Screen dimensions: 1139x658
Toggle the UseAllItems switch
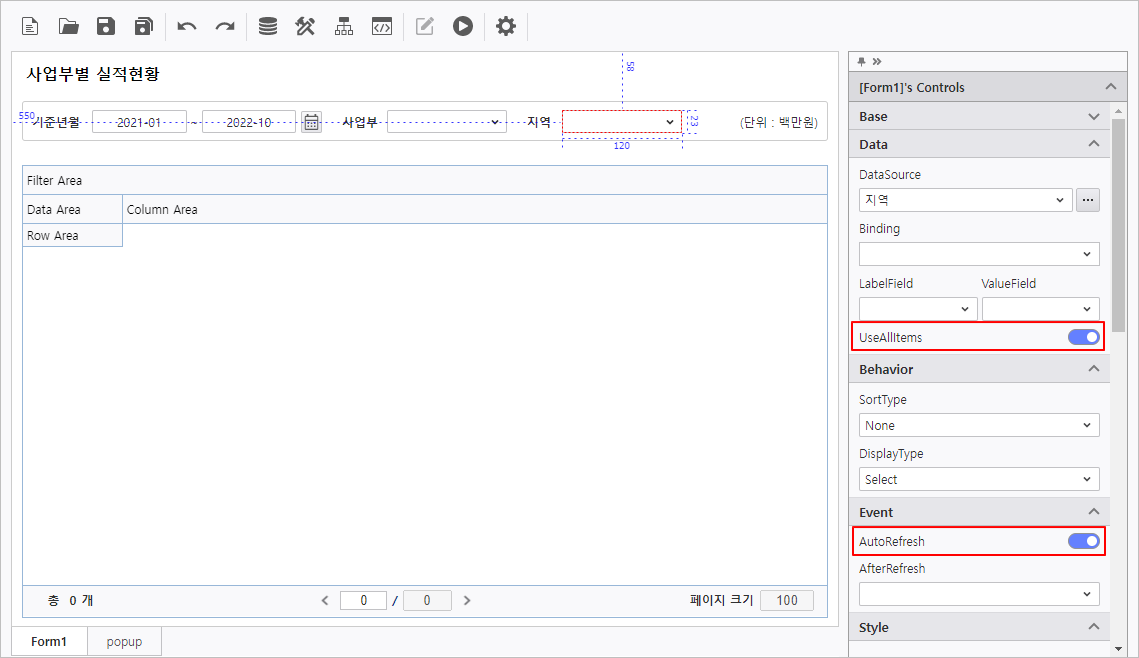(x=1083, y=337)
